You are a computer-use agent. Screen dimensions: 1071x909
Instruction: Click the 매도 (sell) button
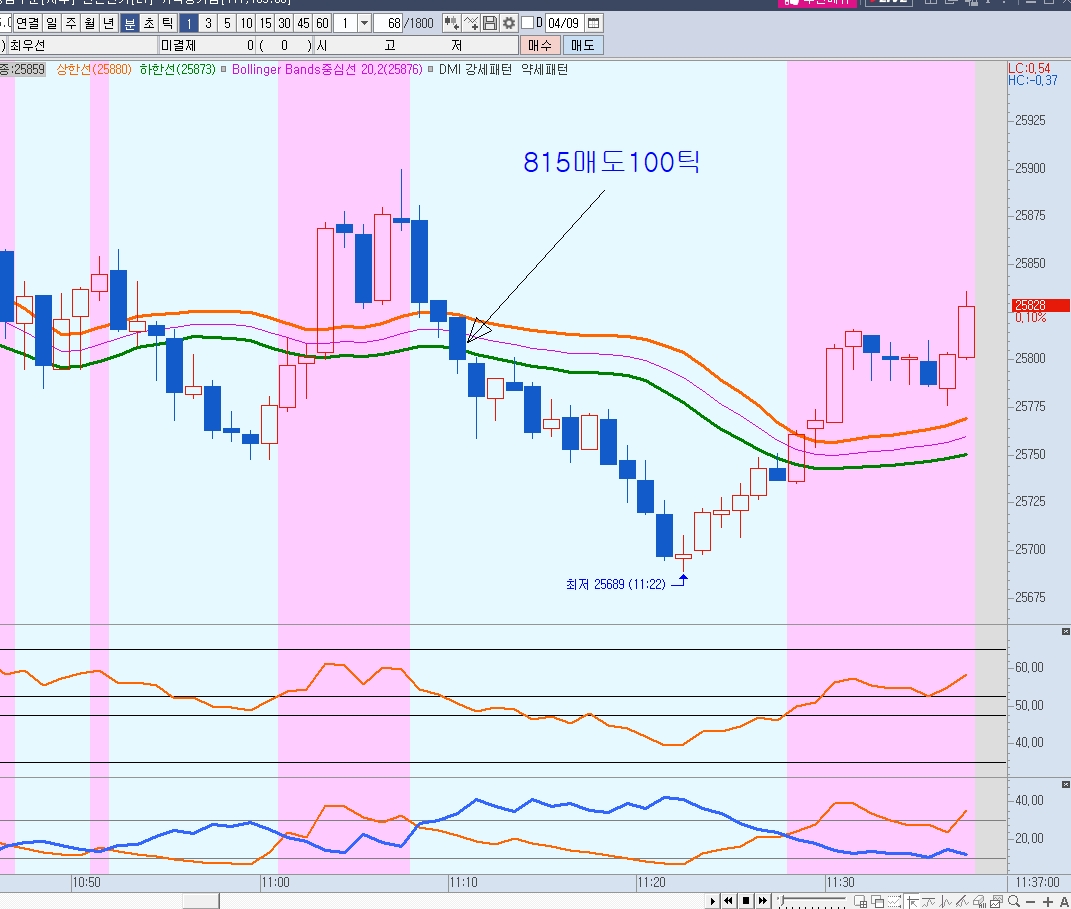pos(582,45)
